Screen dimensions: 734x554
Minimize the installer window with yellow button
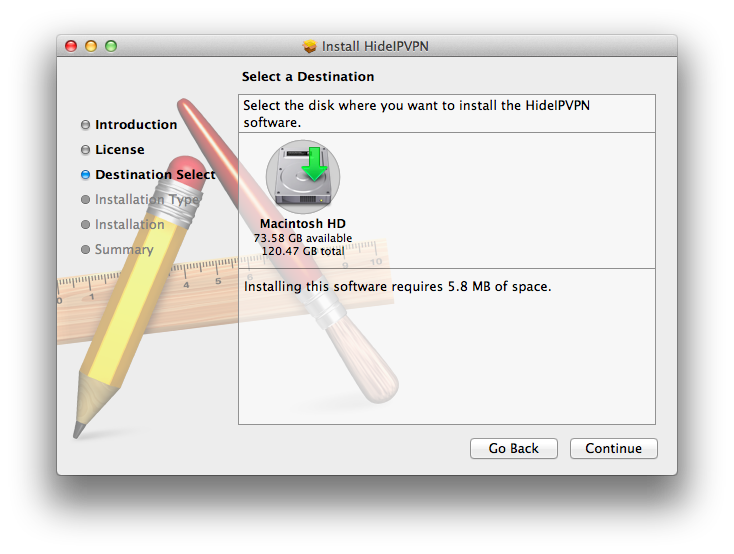pyautogui.click(x=91, y=46)
